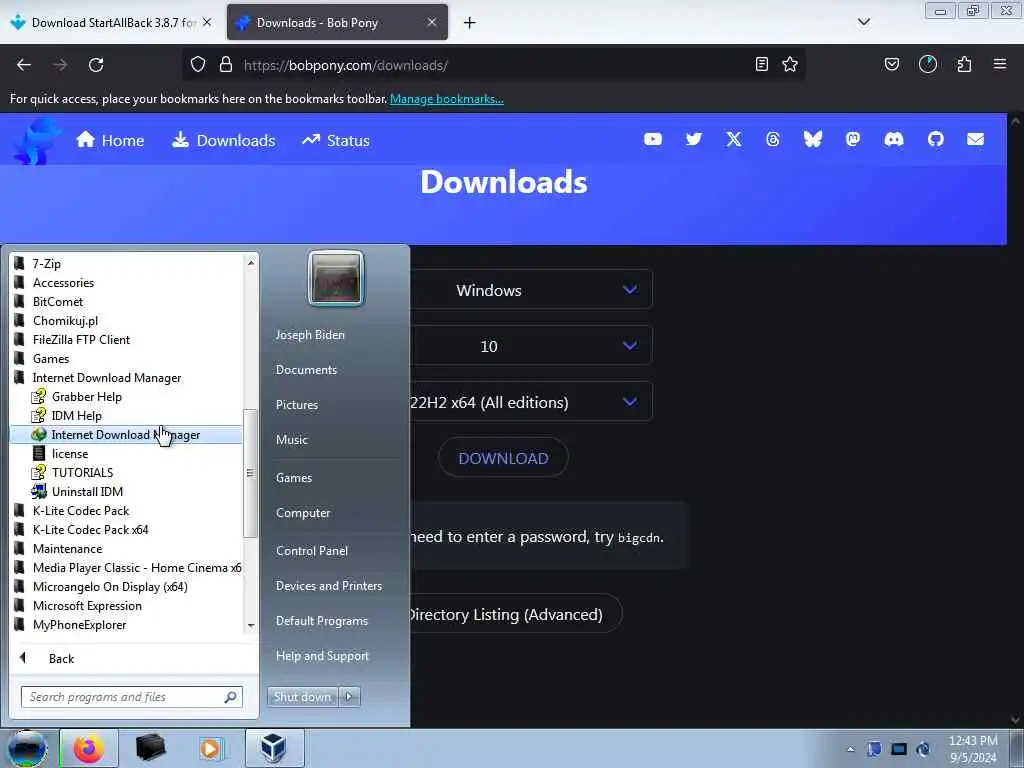Screen dimensions: 1024x768
Task: Click the user account picture
Action: [335, 278]
